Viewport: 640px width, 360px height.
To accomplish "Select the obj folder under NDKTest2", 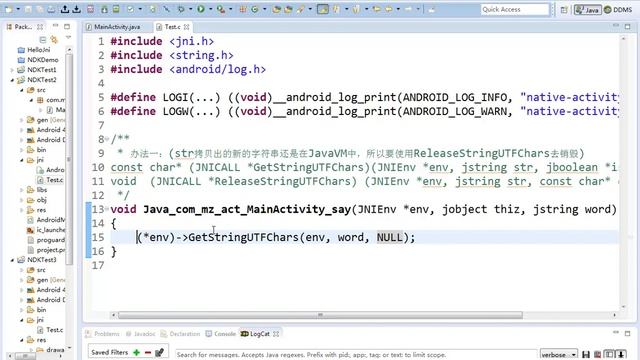I will [x=37, y=200].
